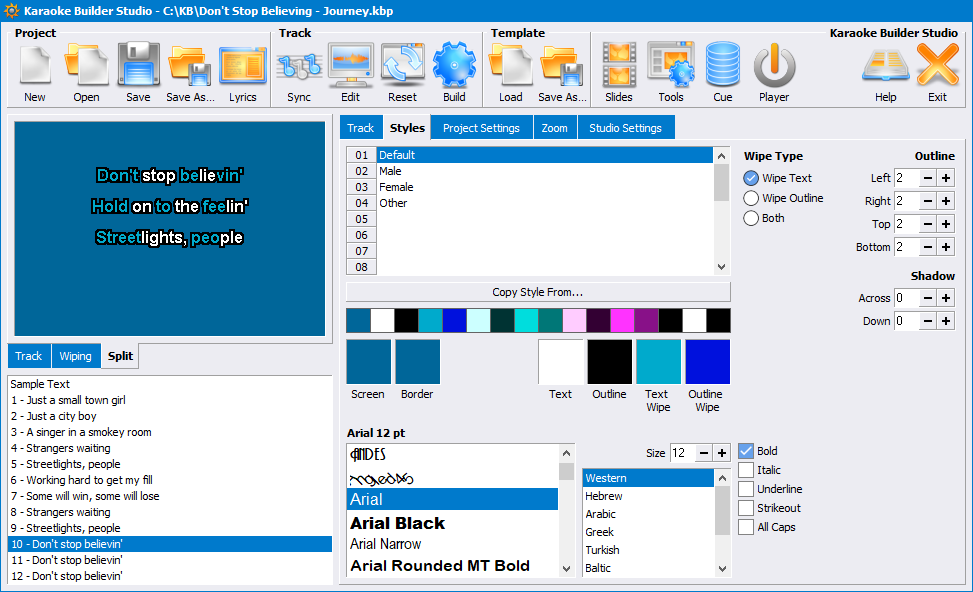Open the Wiping tab
973x592 pixels.
click(x=75, y=356)
